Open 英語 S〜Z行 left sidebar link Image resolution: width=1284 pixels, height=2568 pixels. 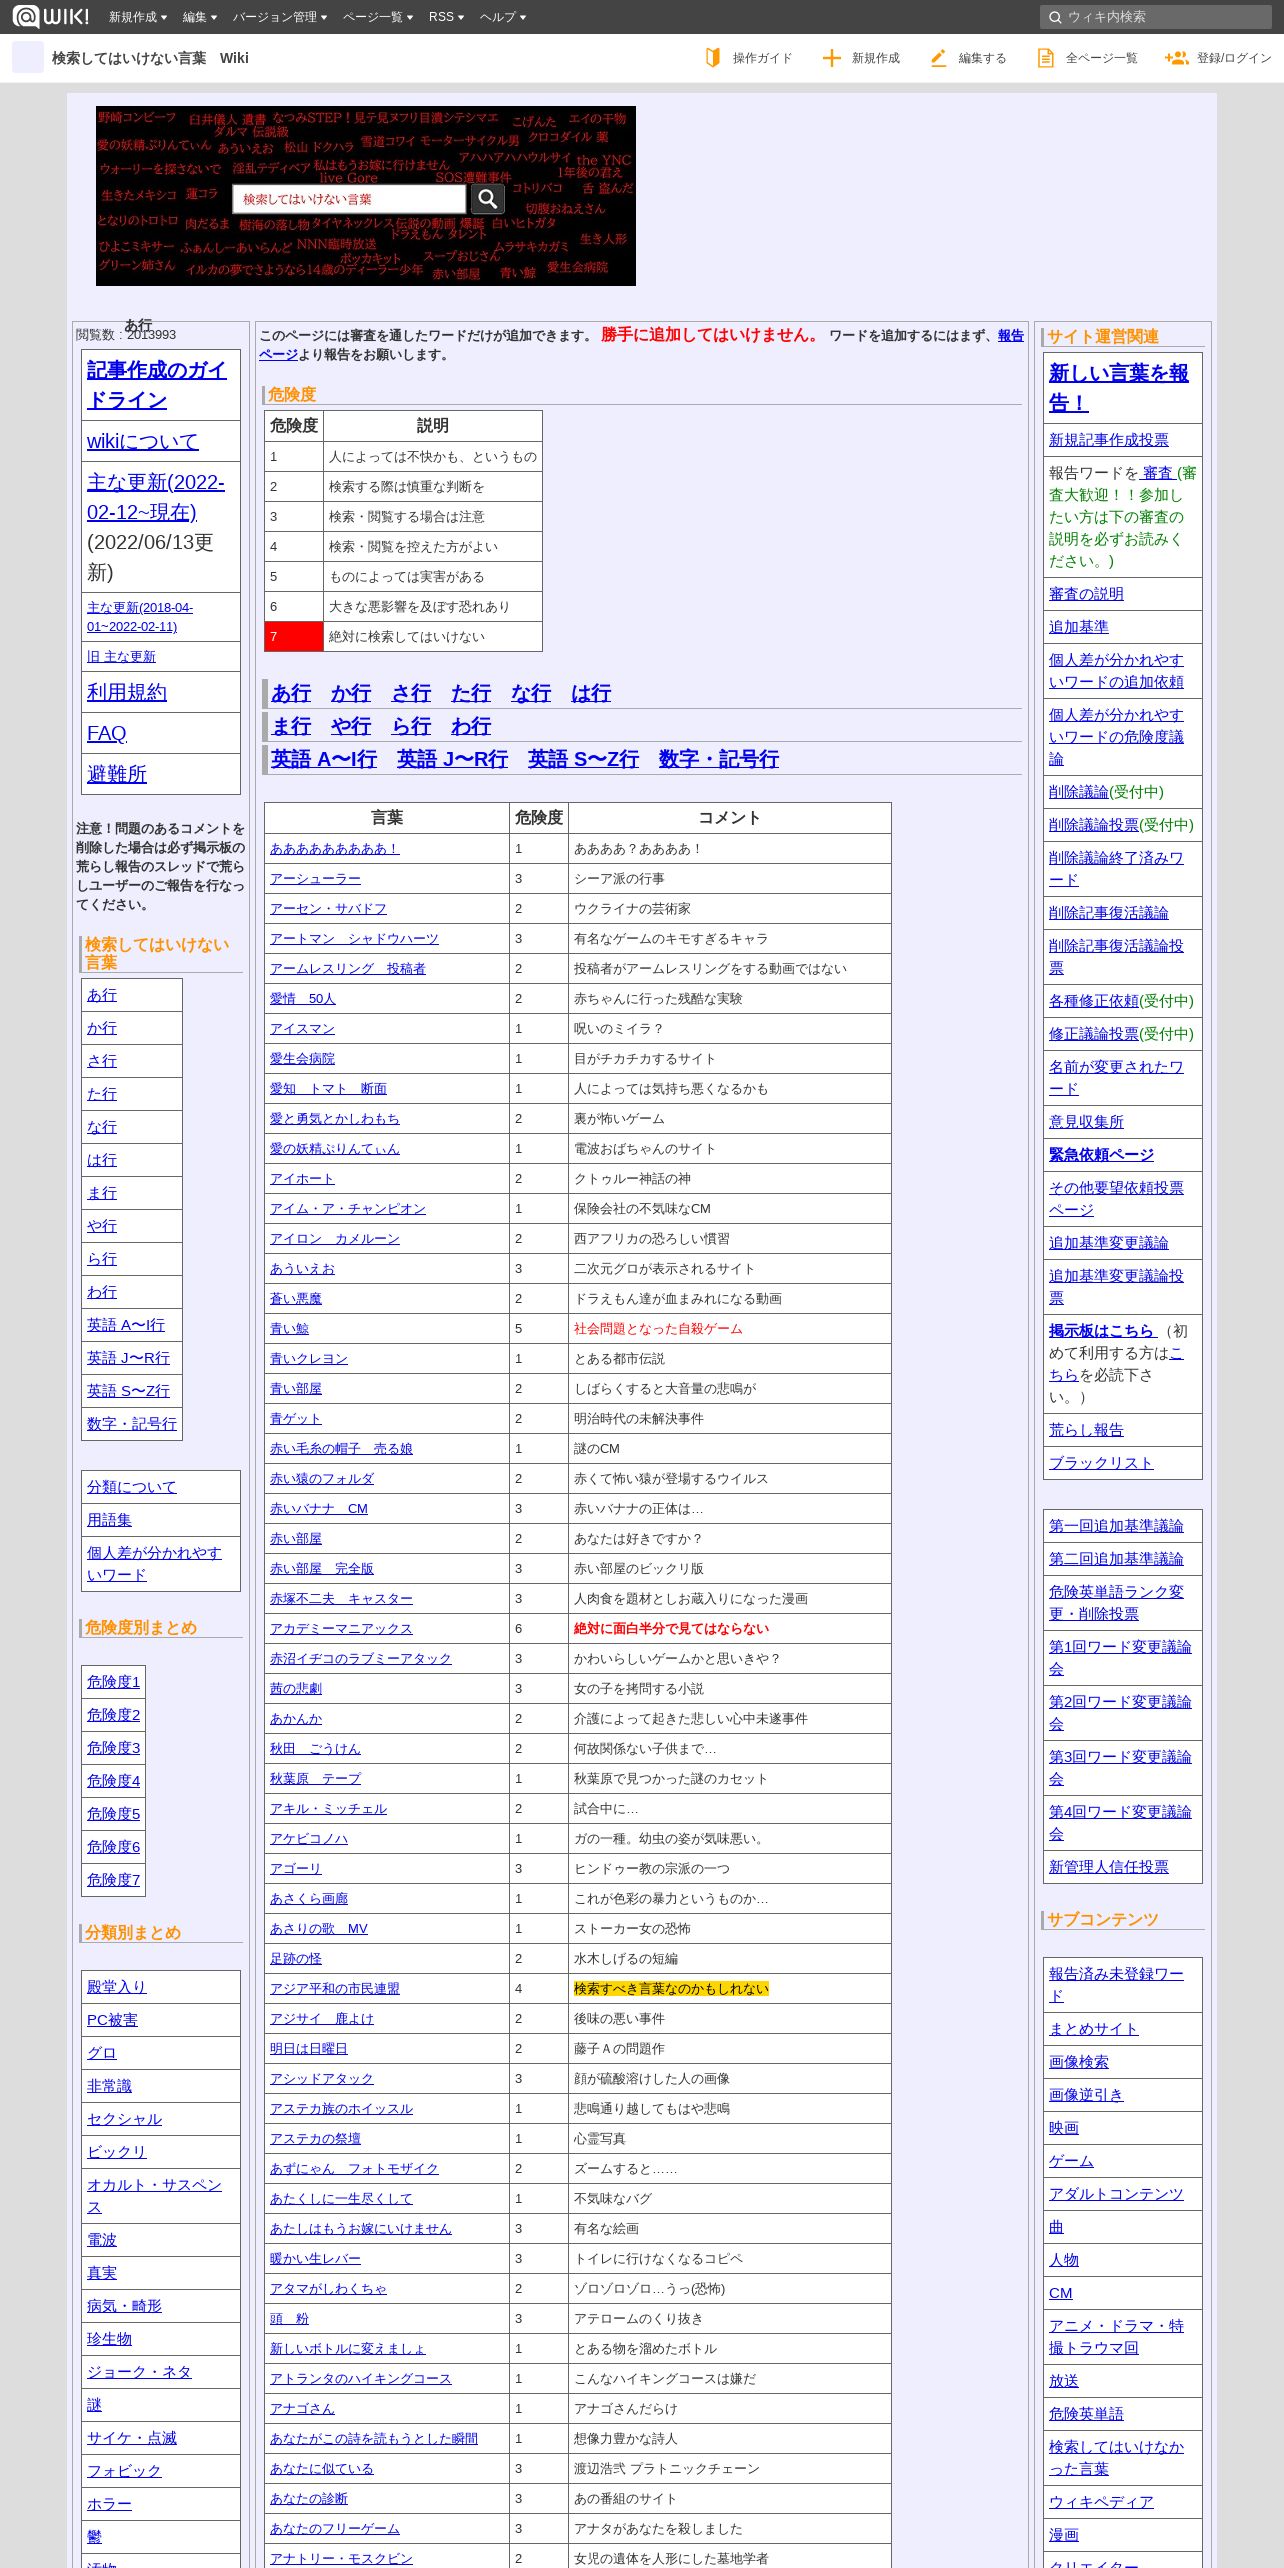click(128, 1390)
